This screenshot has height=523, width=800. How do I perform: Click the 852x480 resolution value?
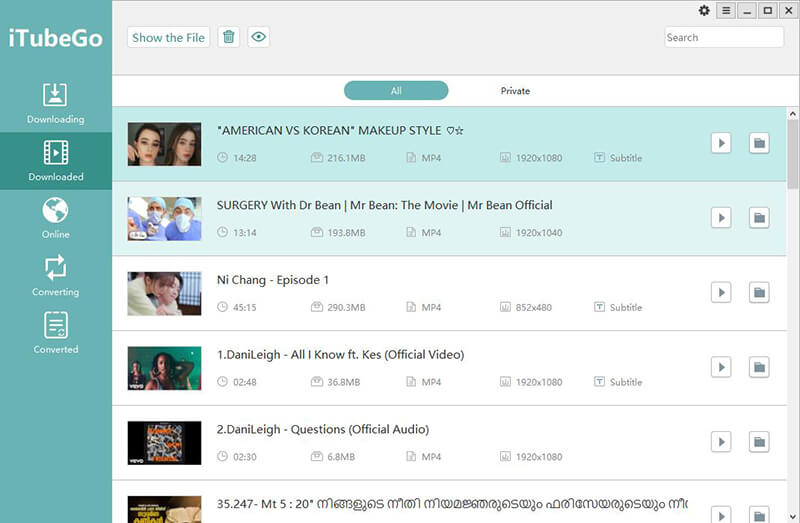point(534,307)
